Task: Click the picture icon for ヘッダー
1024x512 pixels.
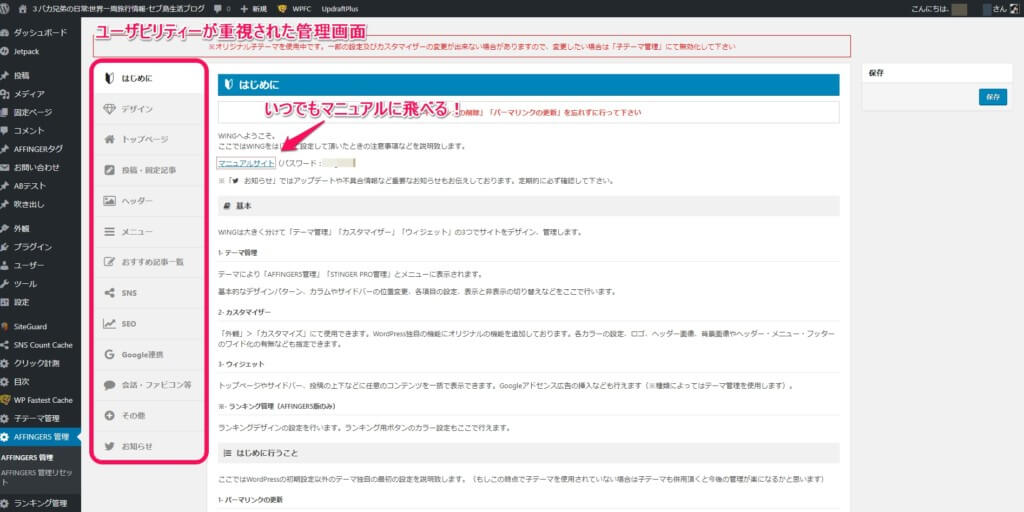Action: [110, 200]
